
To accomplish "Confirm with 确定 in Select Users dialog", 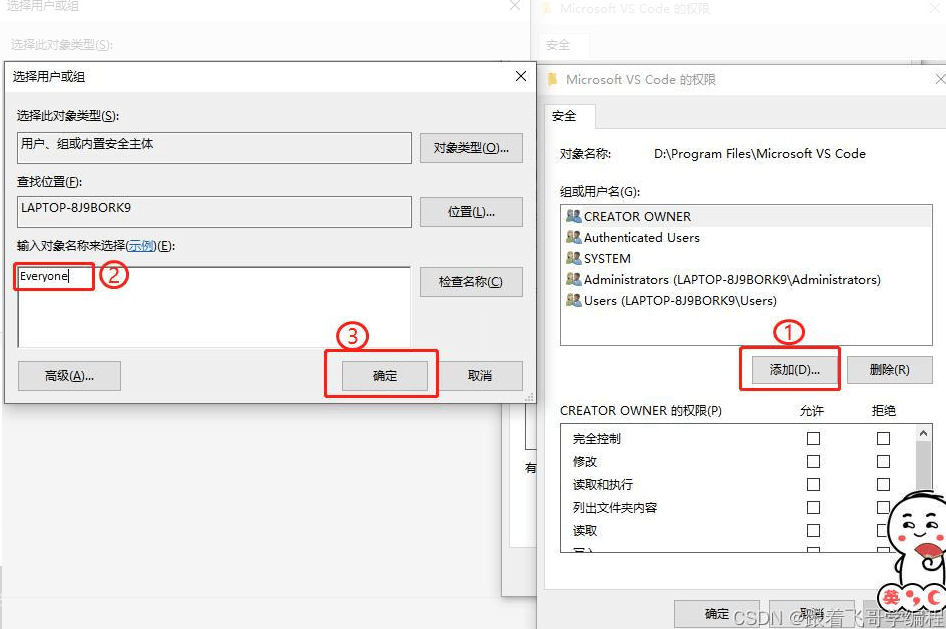I will click(385, 376).
